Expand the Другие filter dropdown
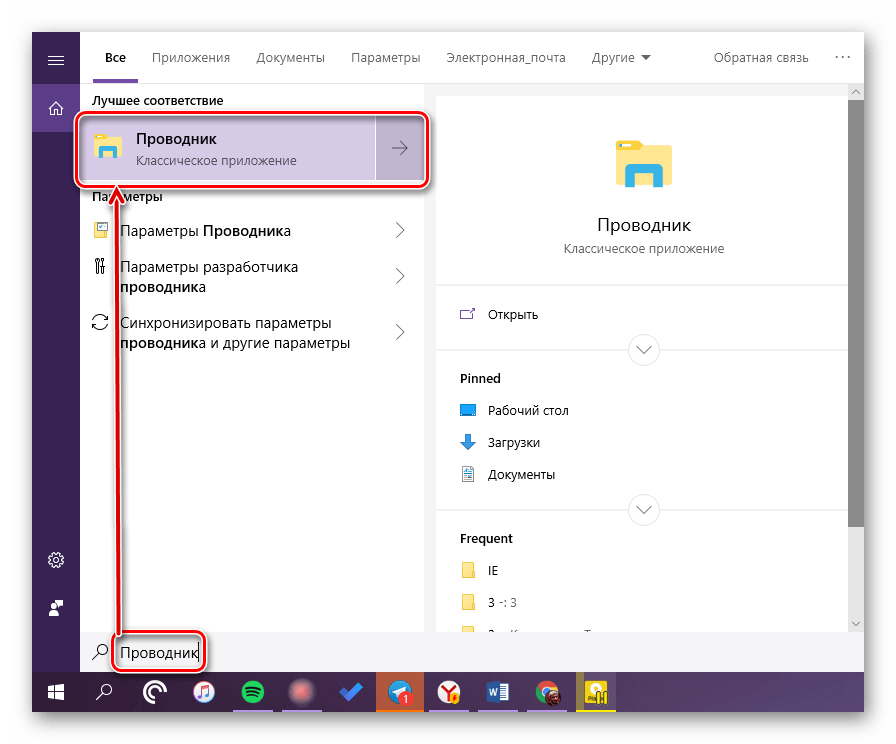Image resolution: width=896 pixels, height=744 pixels. click(x=620, y=58)
